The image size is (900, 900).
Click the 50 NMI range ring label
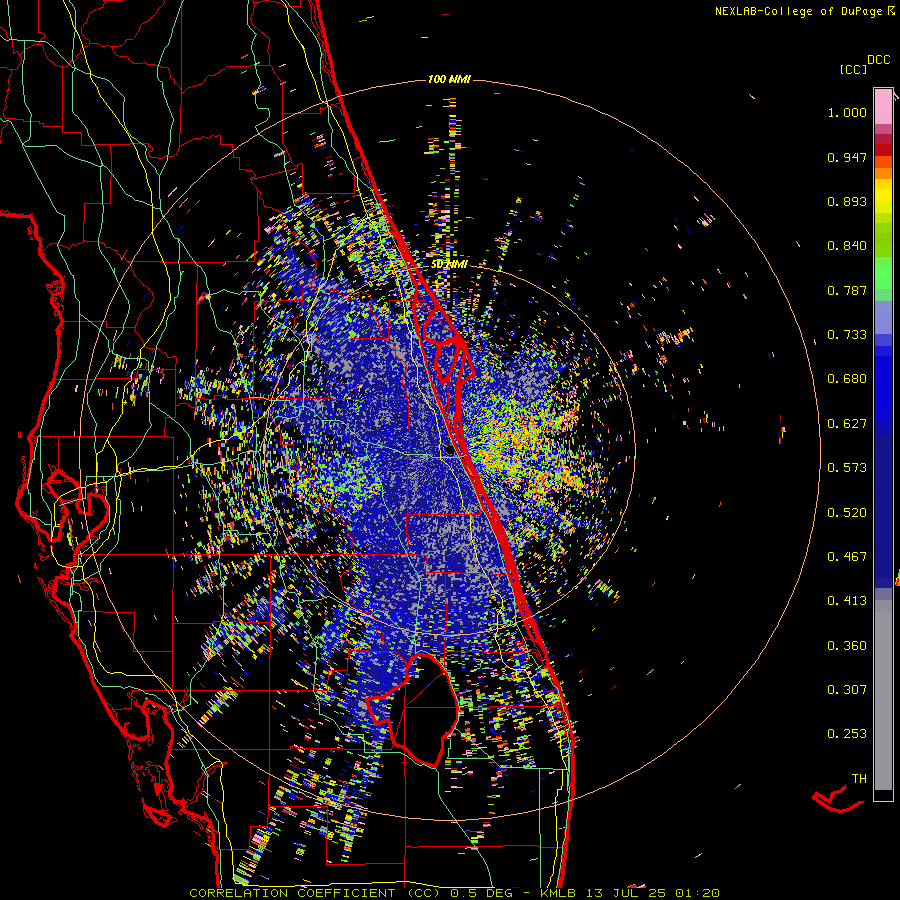(449, 265)
